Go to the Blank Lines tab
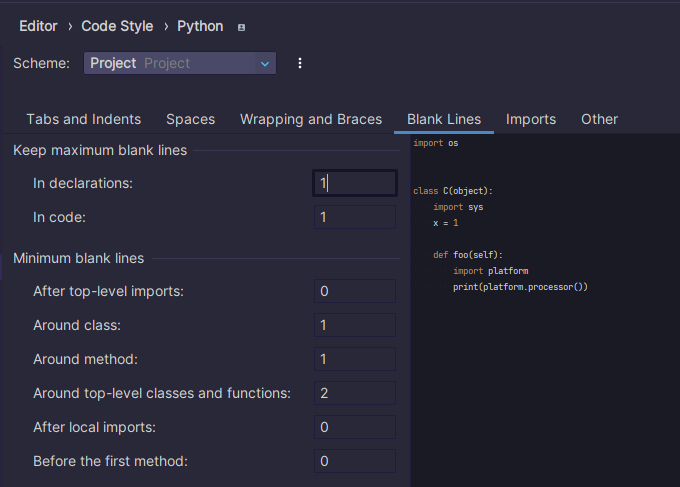This screenshot has height=487, width=680. [x=444, y=119]
